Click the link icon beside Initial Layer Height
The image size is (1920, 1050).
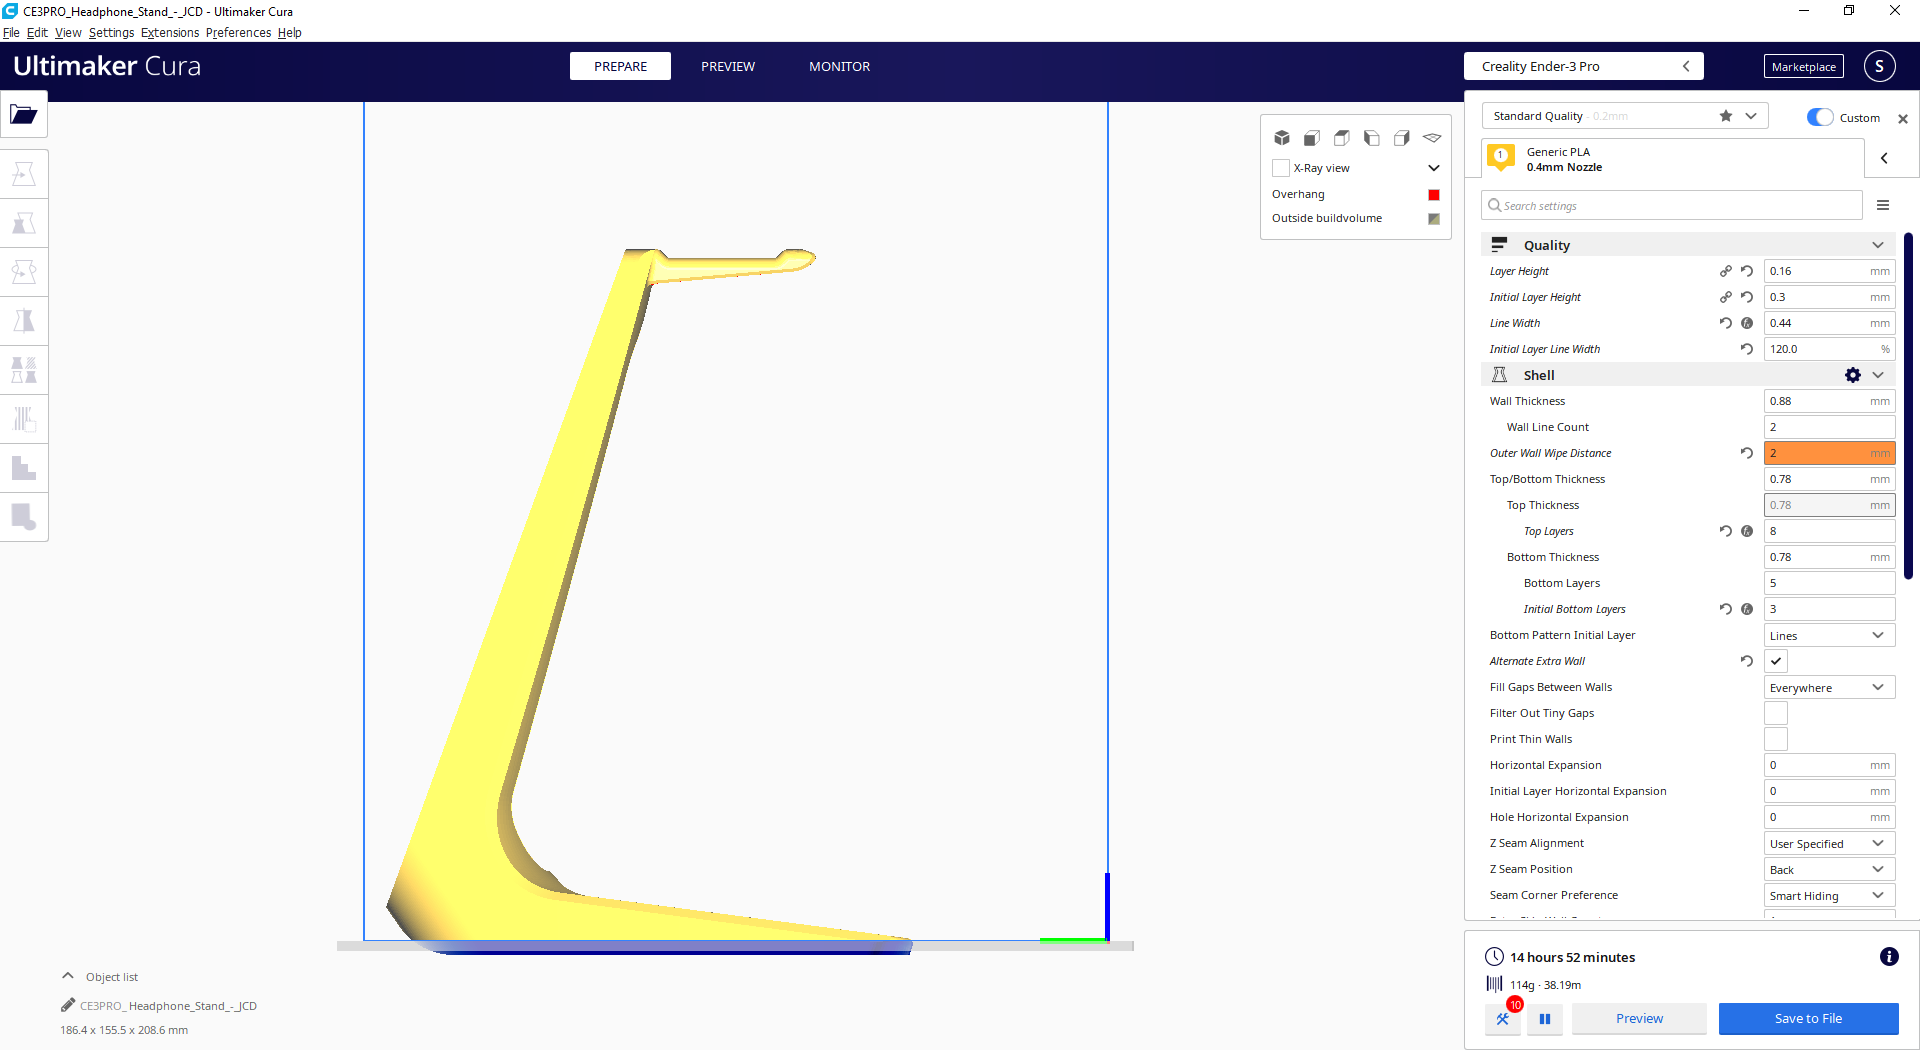(1726, 297)
